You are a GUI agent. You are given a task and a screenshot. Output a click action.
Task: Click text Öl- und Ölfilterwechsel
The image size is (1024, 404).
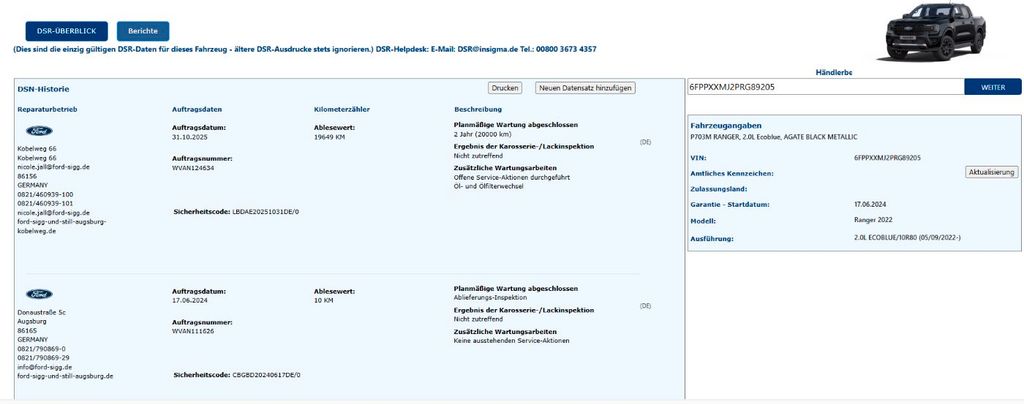pos(488,186)
